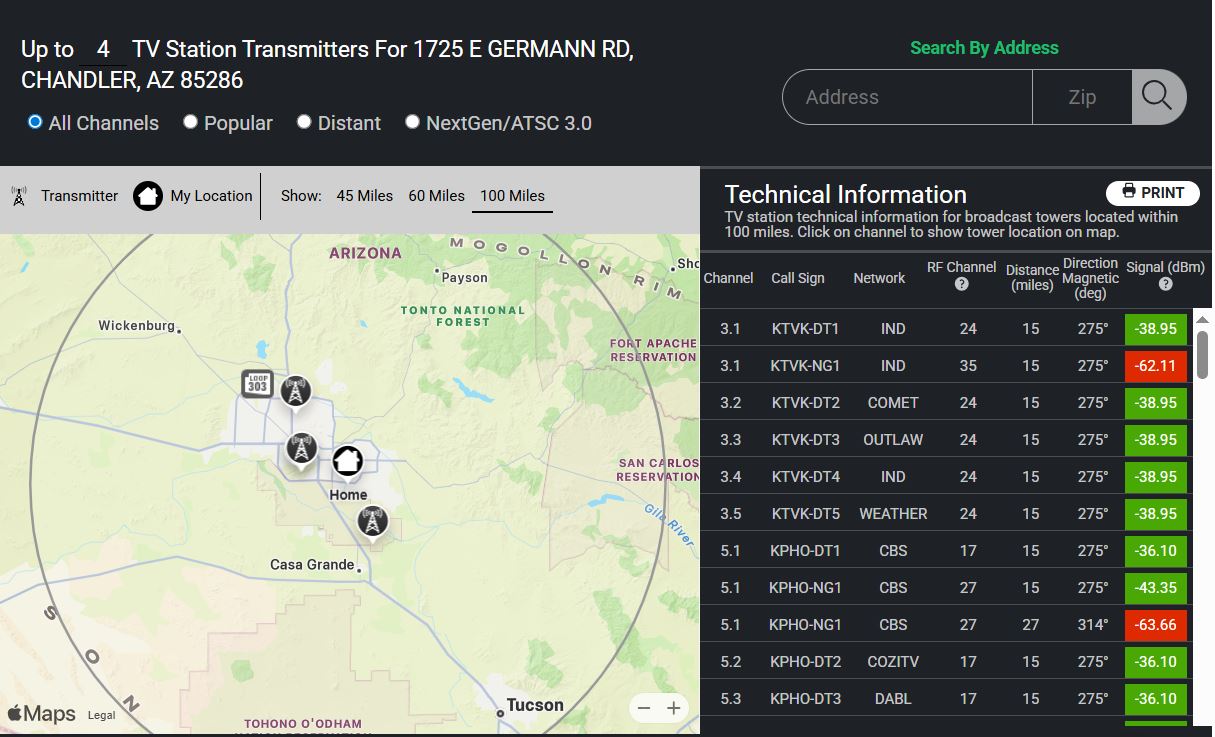Click the KPHO-NG1 row with 314° direction

click(947, 624)
